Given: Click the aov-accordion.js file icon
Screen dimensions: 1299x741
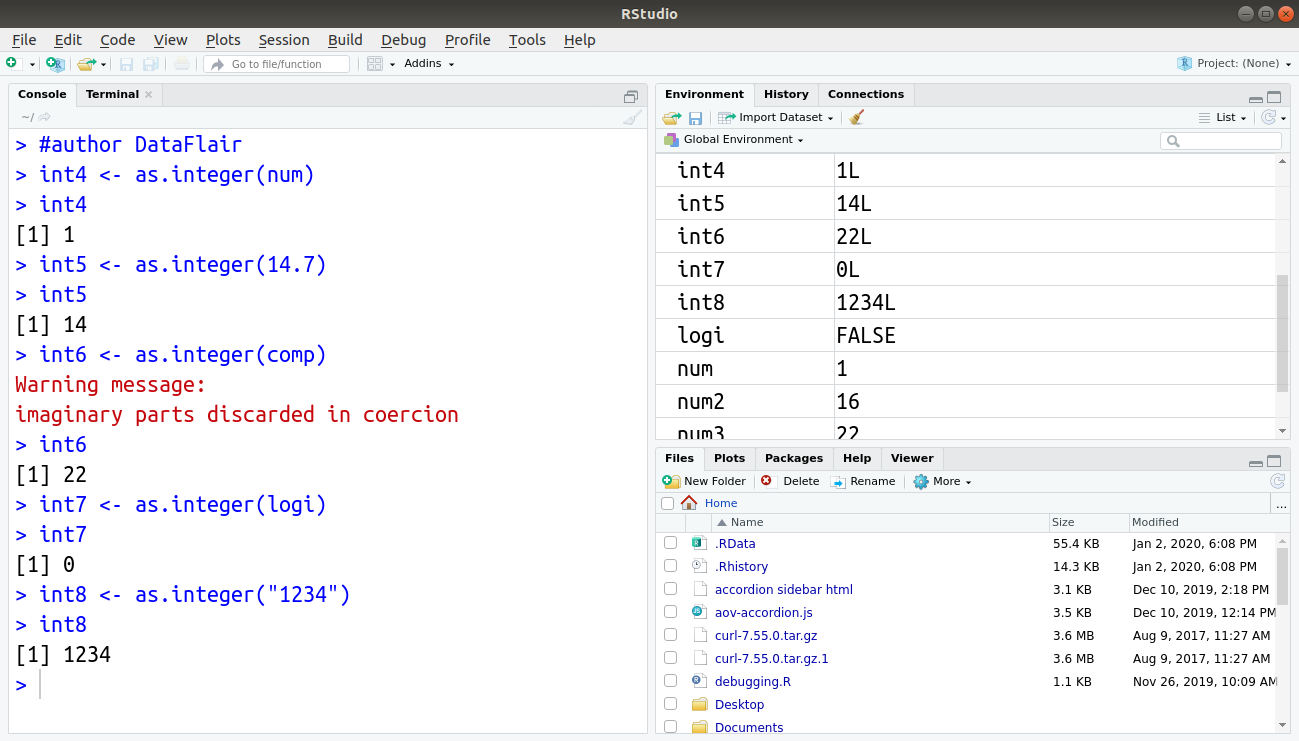Looking at the screenshot, I should [x=699, y=612].
